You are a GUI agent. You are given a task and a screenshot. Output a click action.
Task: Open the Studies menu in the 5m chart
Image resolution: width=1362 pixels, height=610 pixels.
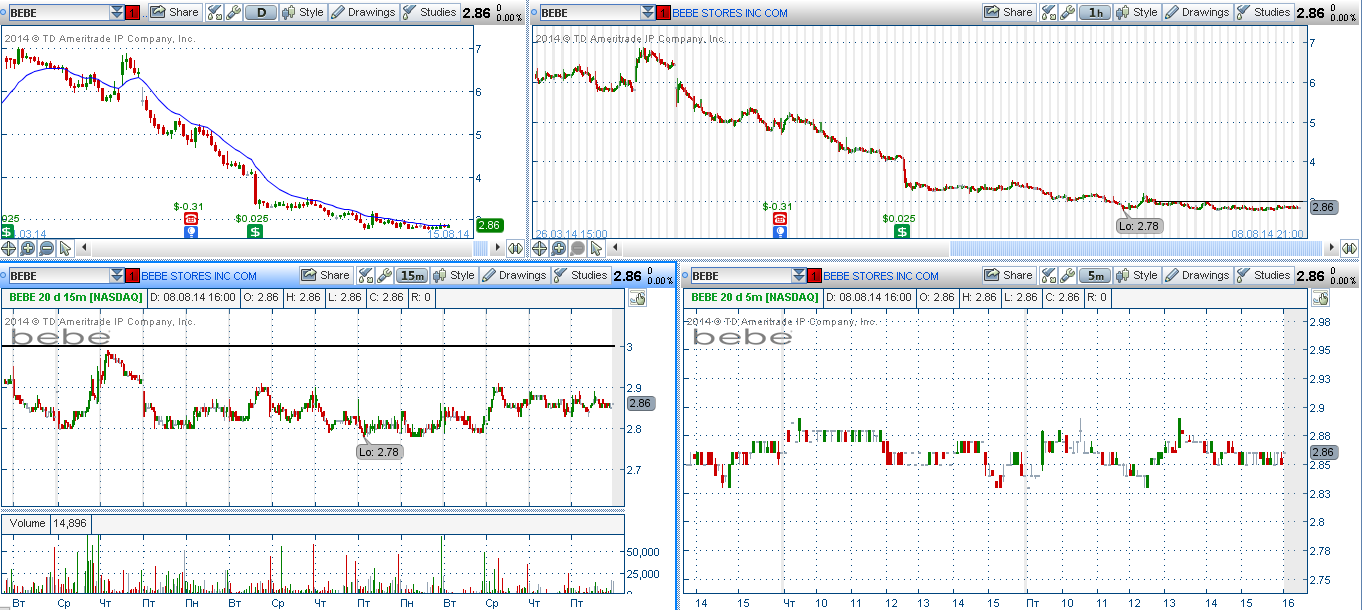click(1264, 276)
